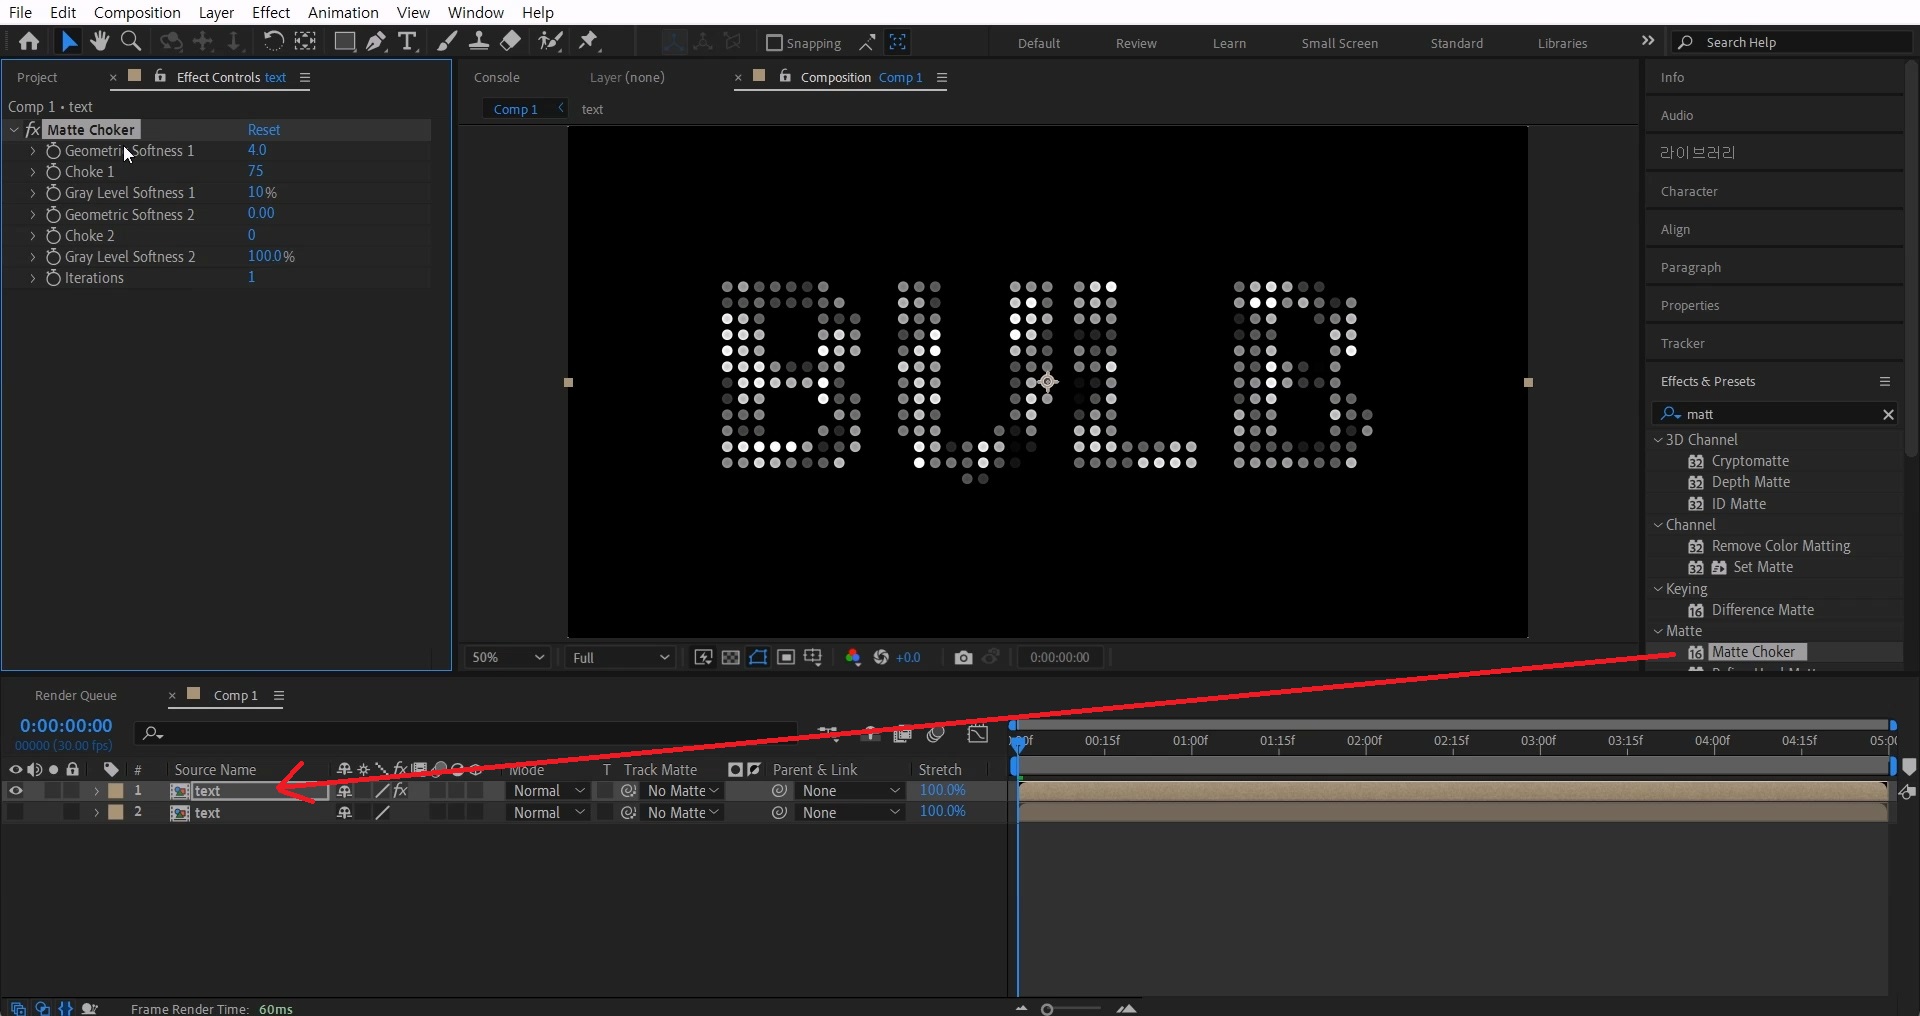Open the Effect Controls panel menu
1920x1016 pixels.
click(305, 77)
